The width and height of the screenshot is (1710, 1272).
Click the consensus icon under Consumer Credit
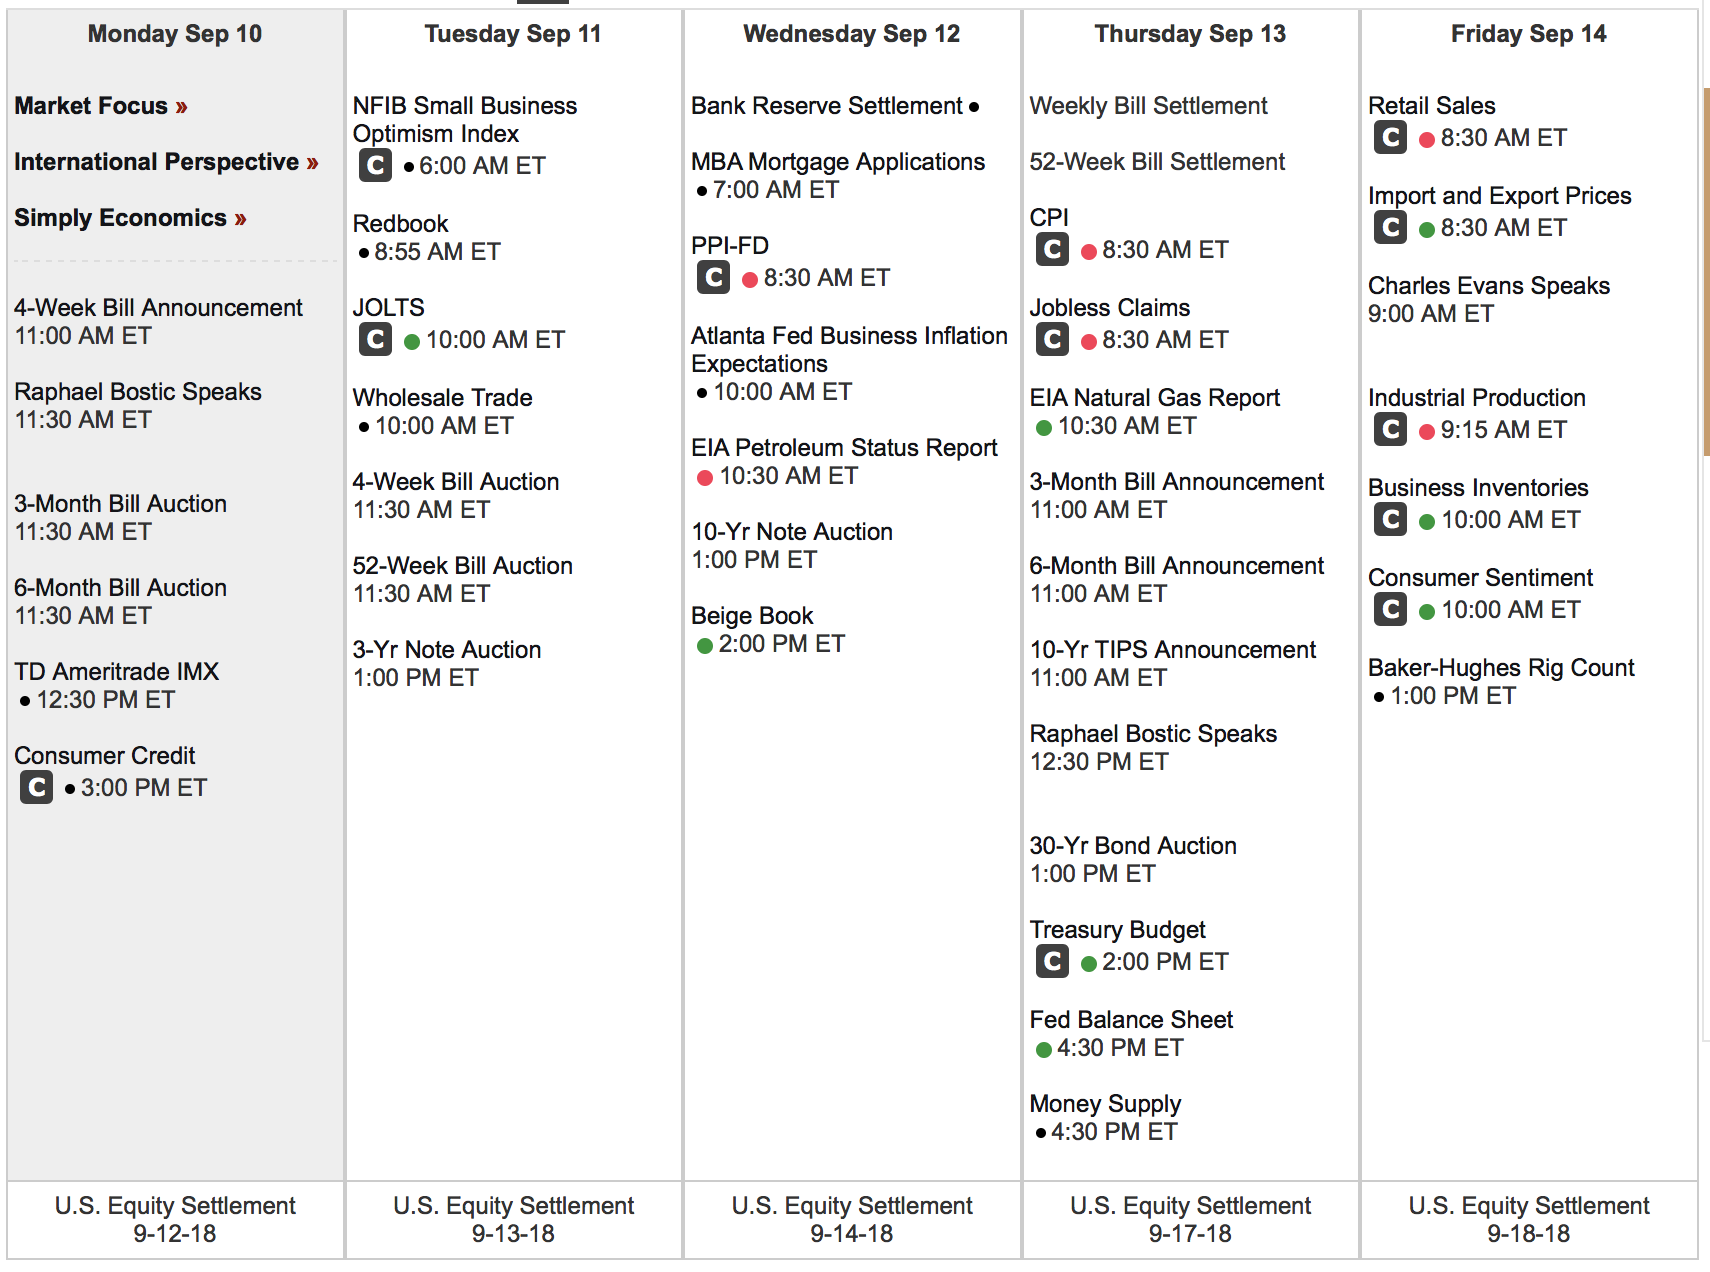tap(37, 788)
